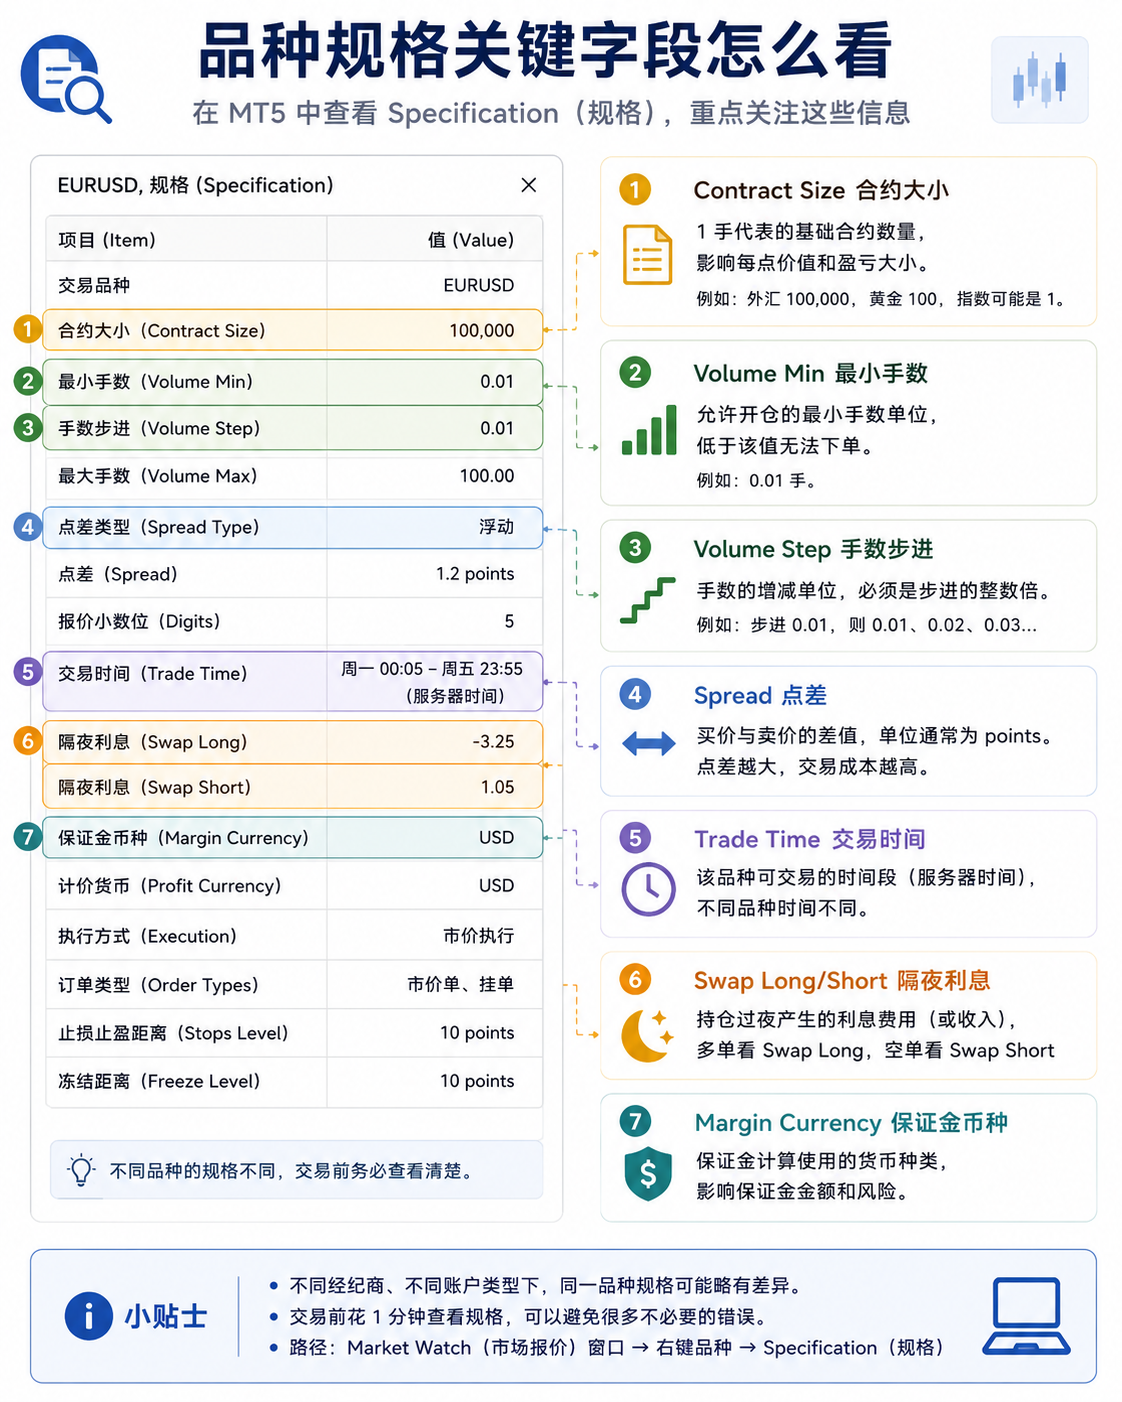Click the Volume Min 最小手数 heading
Screen dimensions: 1122x1402
811,374
